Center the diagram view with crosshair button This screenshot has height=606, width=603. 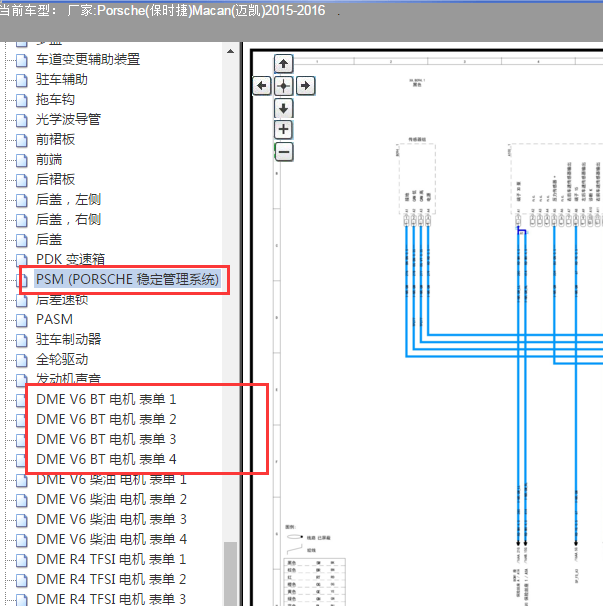[x=284, y=85]
